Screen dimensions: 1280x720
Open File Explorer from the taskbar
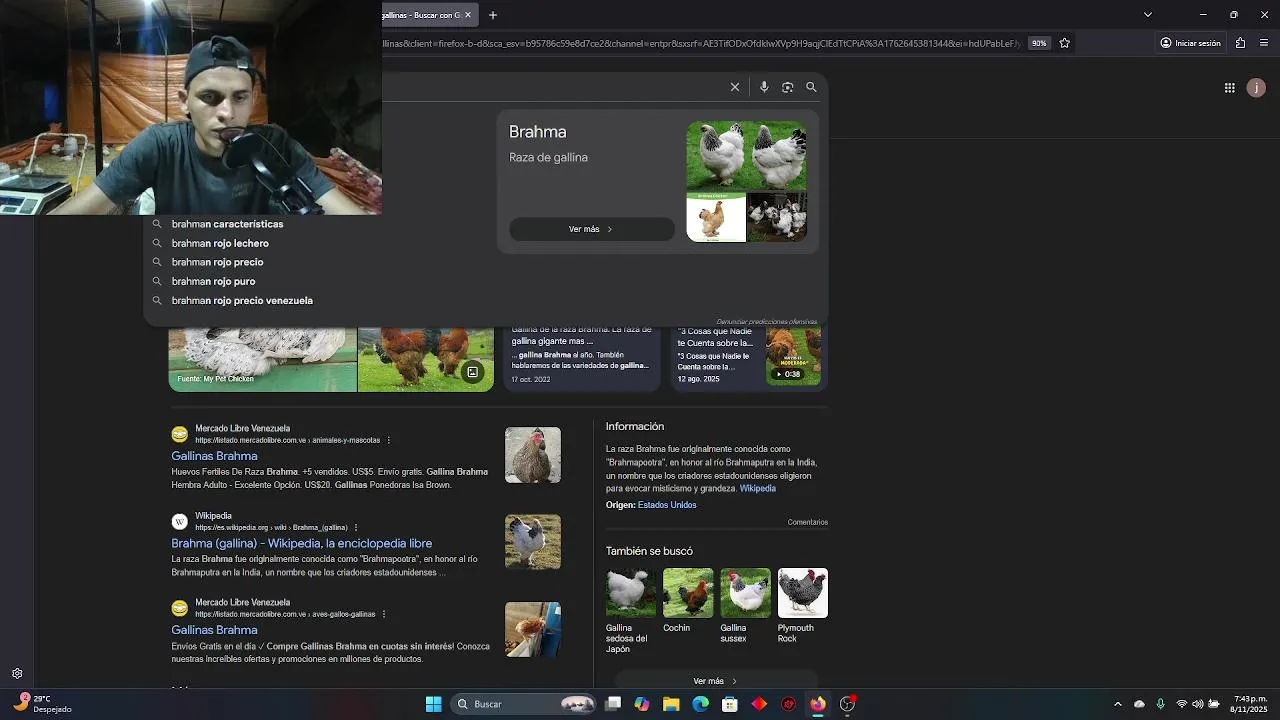[671, 704]
